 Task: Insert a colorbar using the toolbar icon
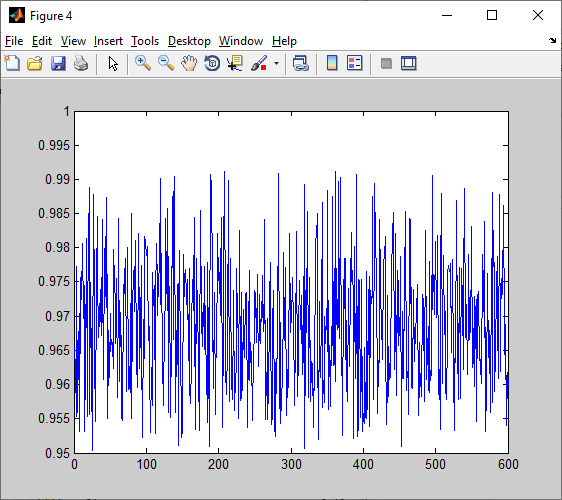(332, 63)
